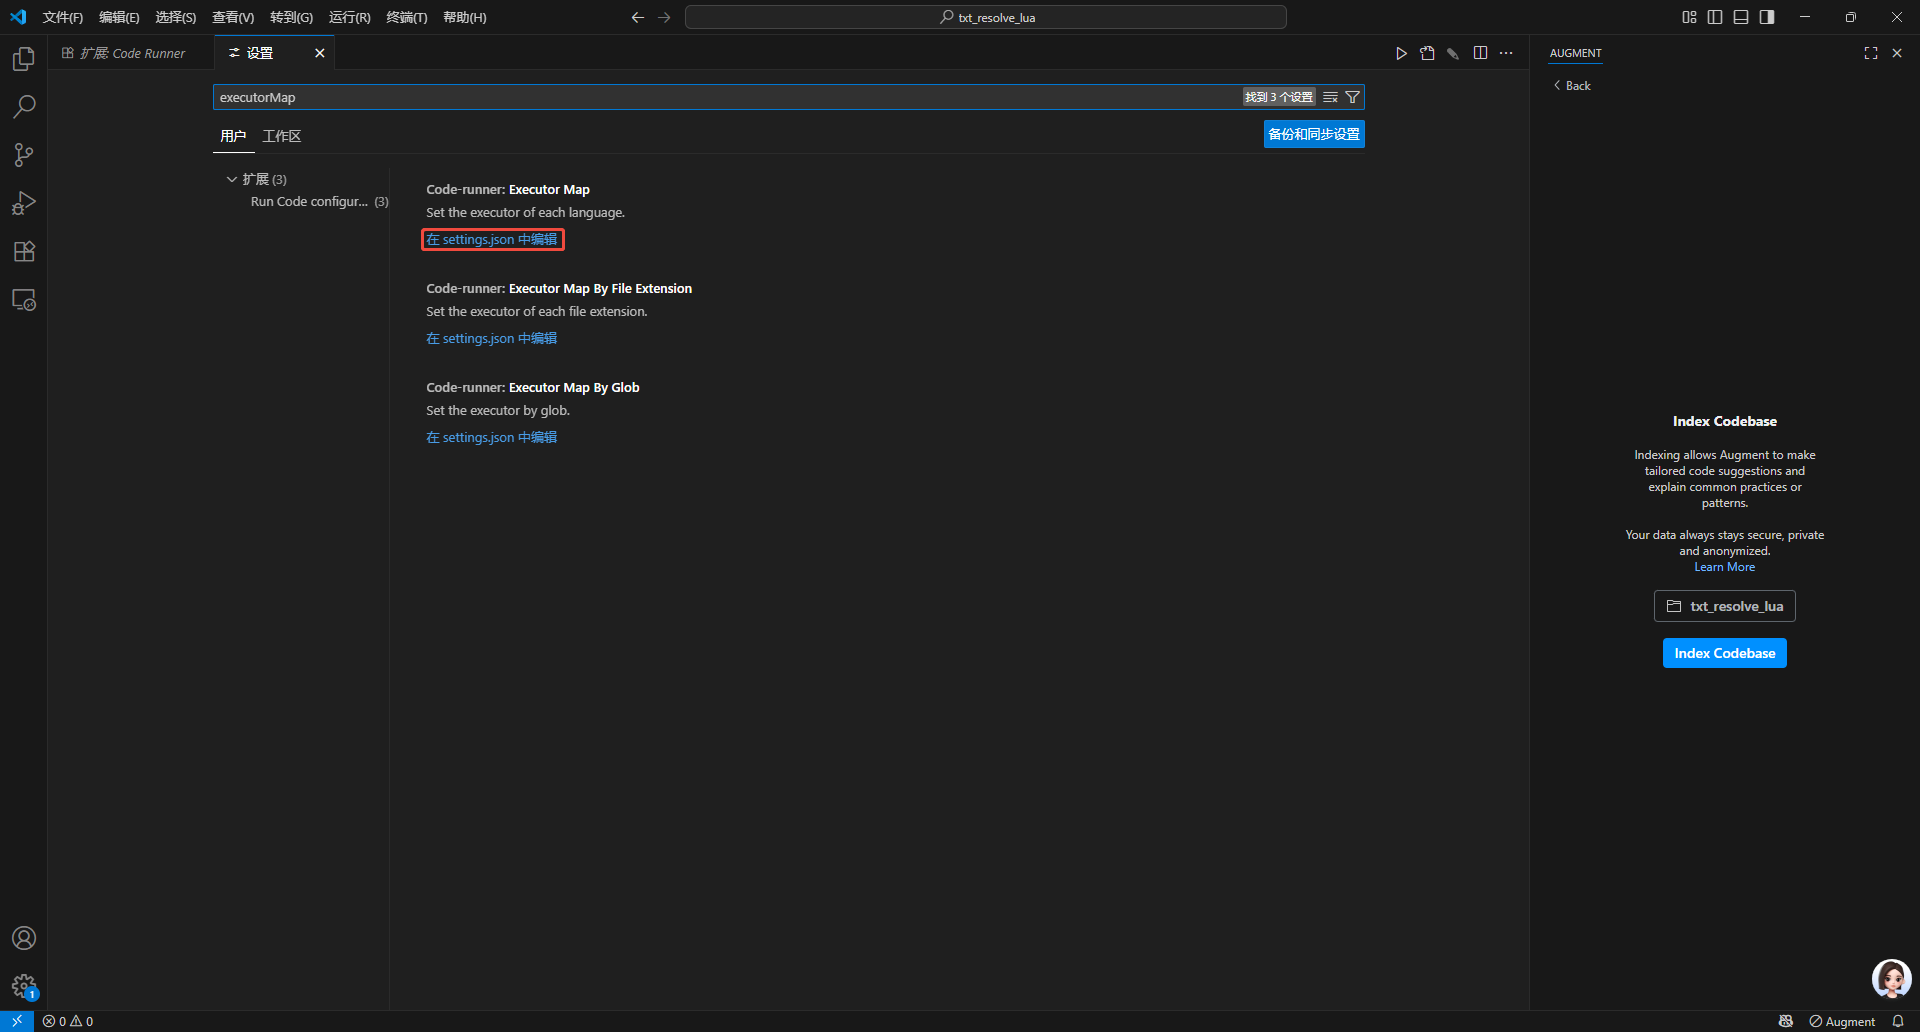Open Customize Layout icon
Viewport: 1920px width, 1032px height.
coord(1689,17)
